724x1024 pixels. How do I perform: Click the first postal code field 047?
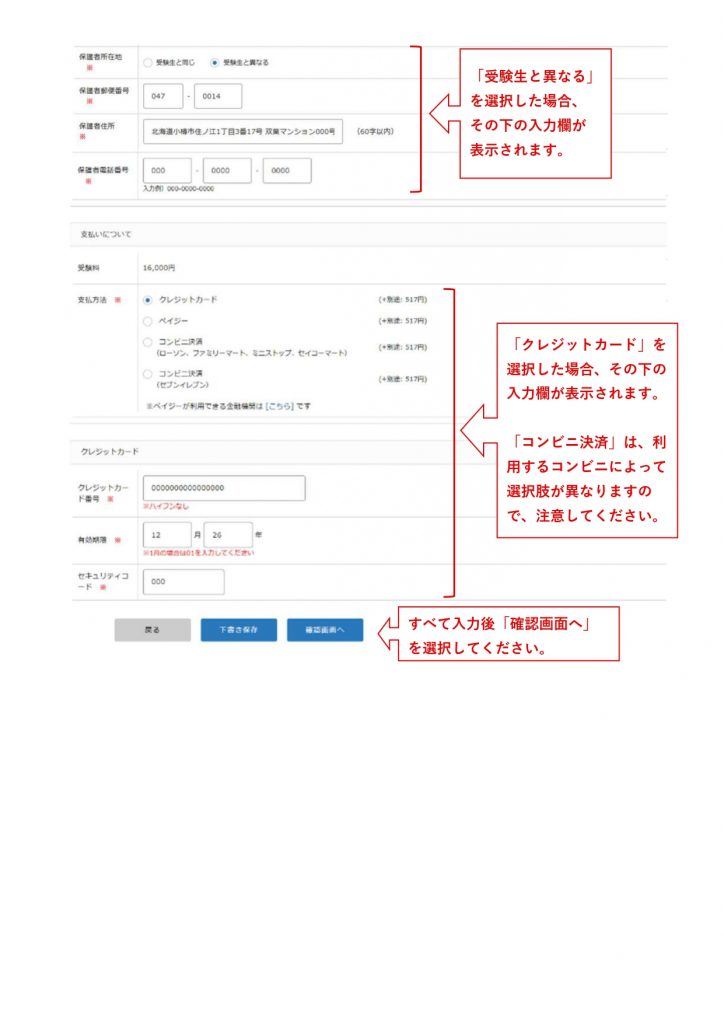pyautogui.click(x=164, y=96)
